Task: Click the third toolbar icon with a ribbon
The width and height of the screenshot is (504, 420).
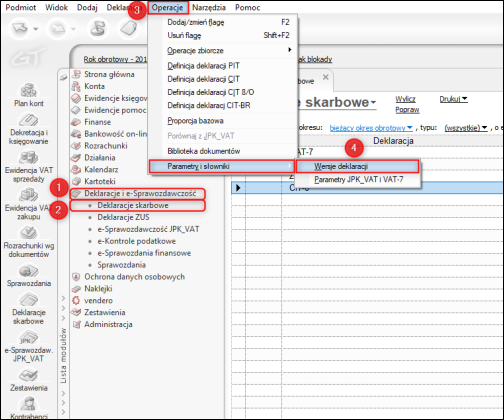Action: (x=98, y=28)
